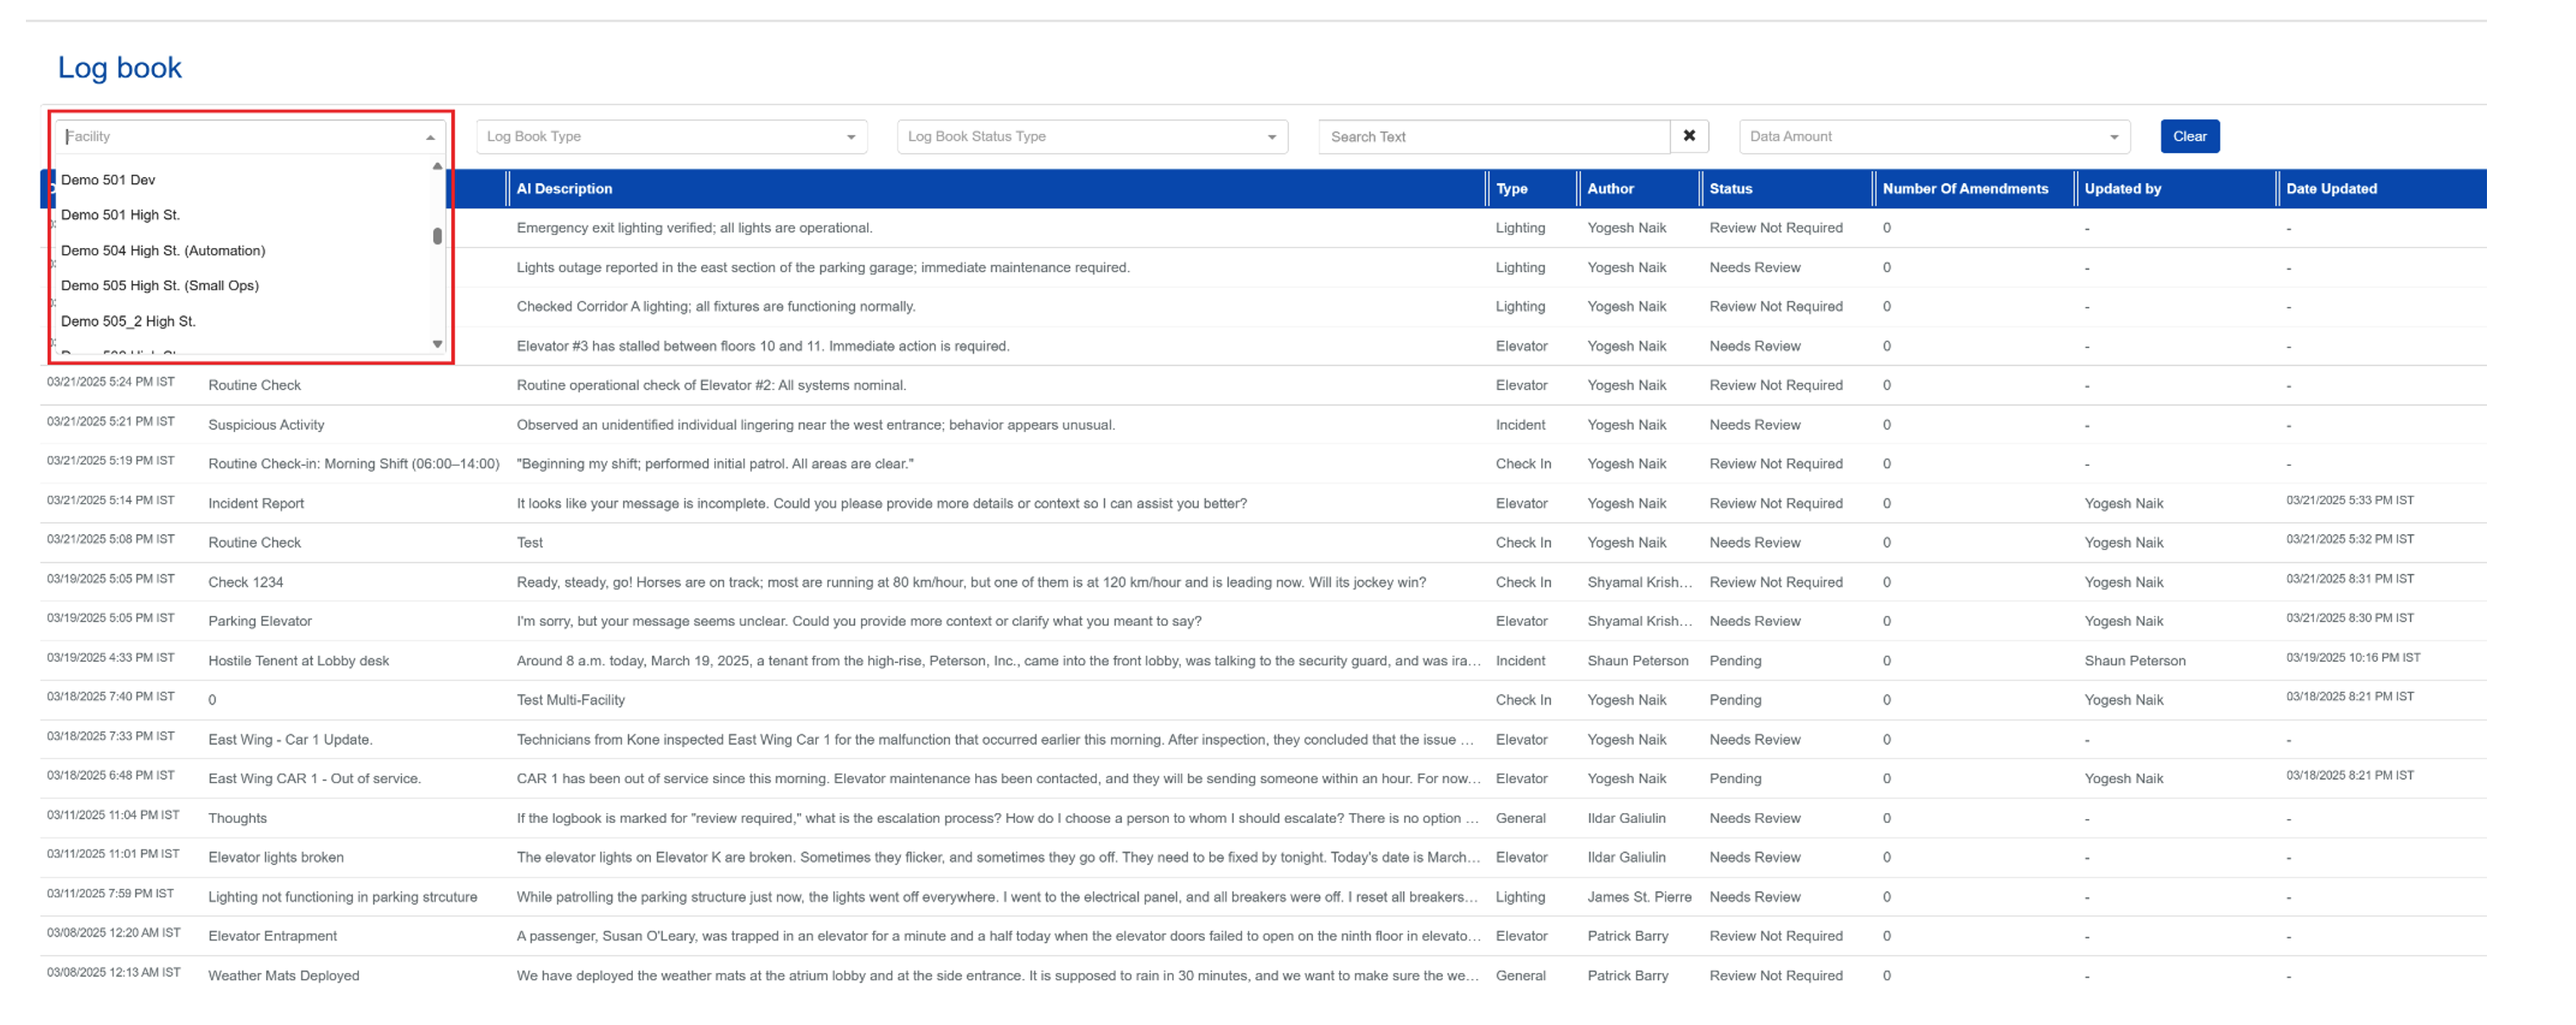
Task: Open the Log Book Status Type dropdown arrow
Action: [x=1272, y=136]
